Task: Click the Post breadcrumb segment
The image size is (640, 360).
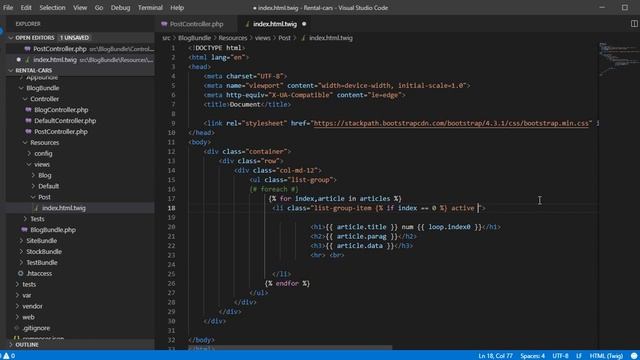Action: tap(284, 38)
